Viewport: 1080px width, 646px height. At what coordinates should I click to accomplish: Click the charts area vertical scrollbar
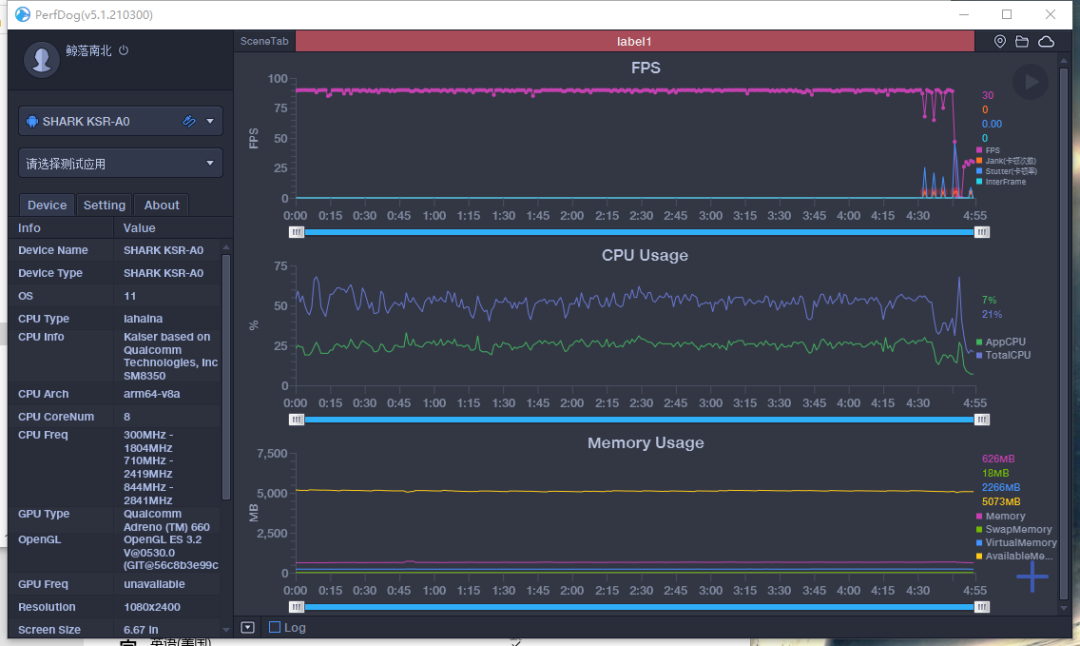pyautogui.click(x=1064, y=331)
